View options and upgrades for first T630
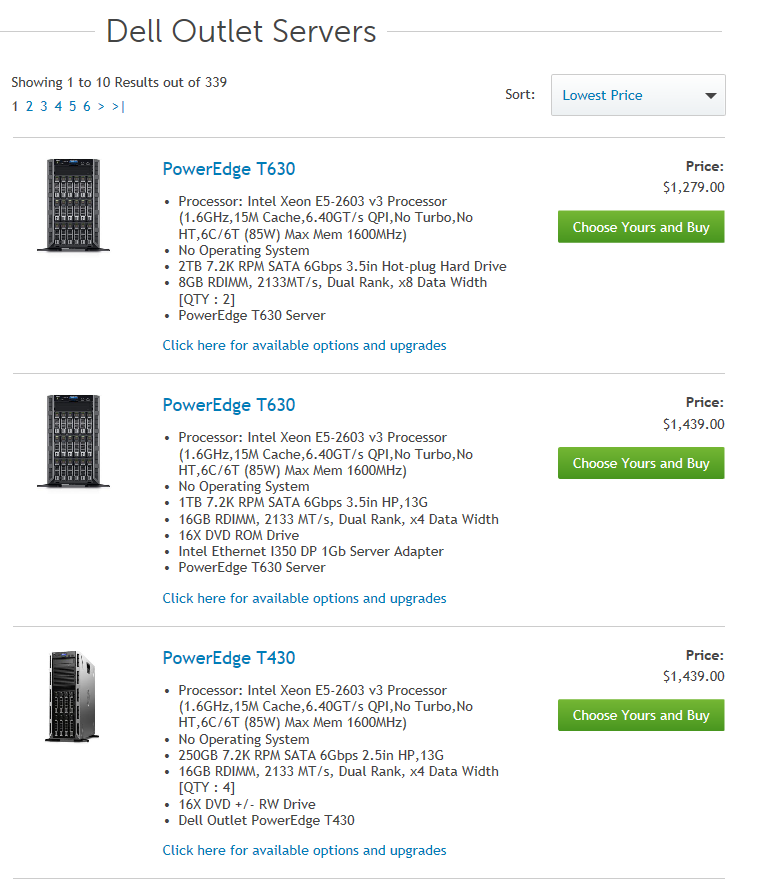Image resolution: width=759 pixels, height=888 pixels. pos(304,345)
